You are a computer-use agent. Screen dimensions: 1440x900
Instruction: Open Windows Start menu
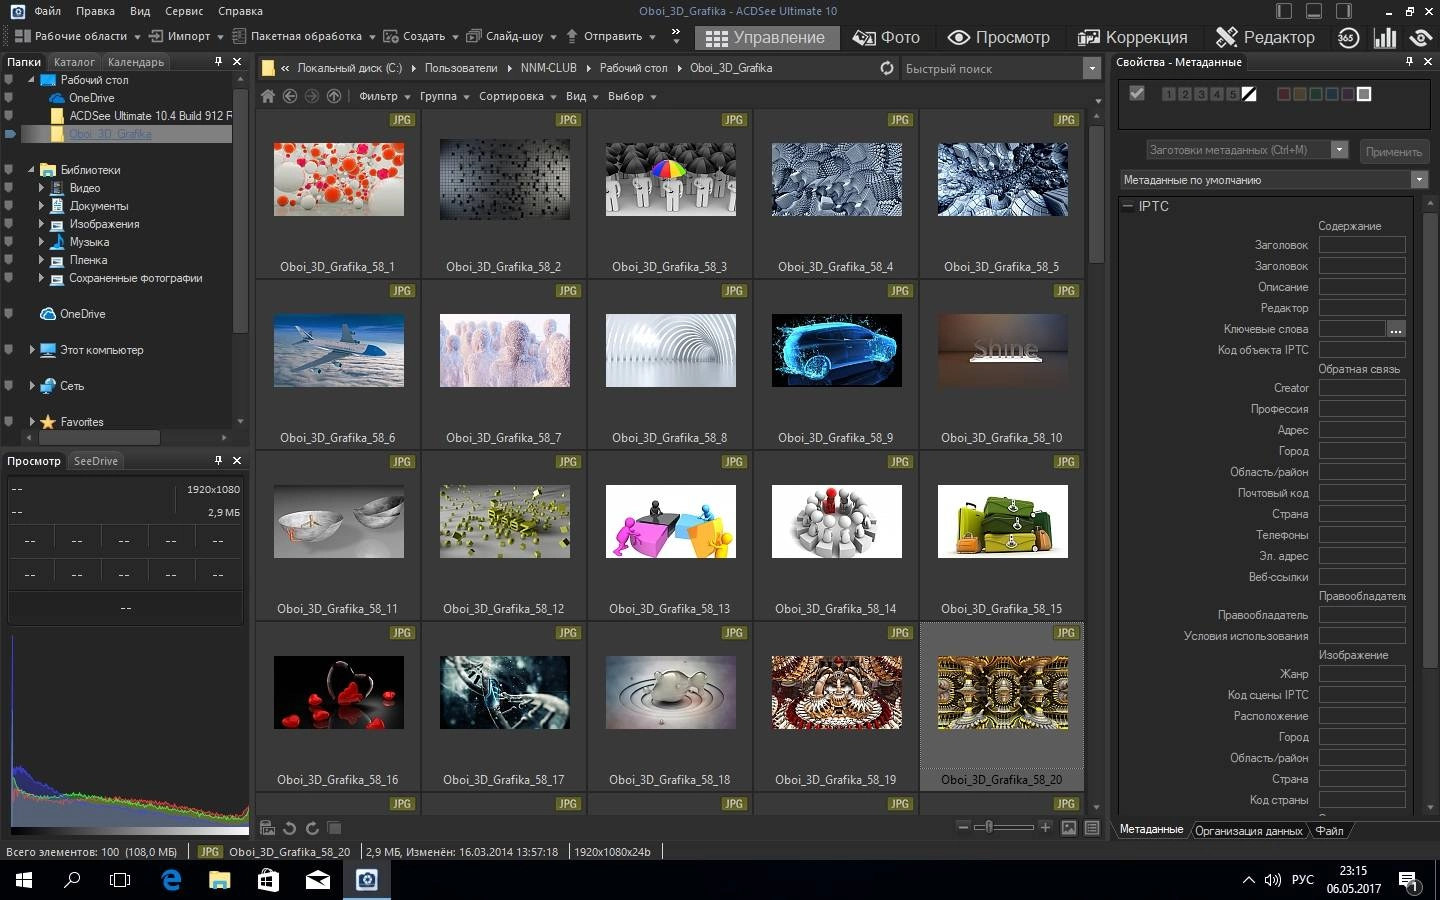(x=24, y=880)
